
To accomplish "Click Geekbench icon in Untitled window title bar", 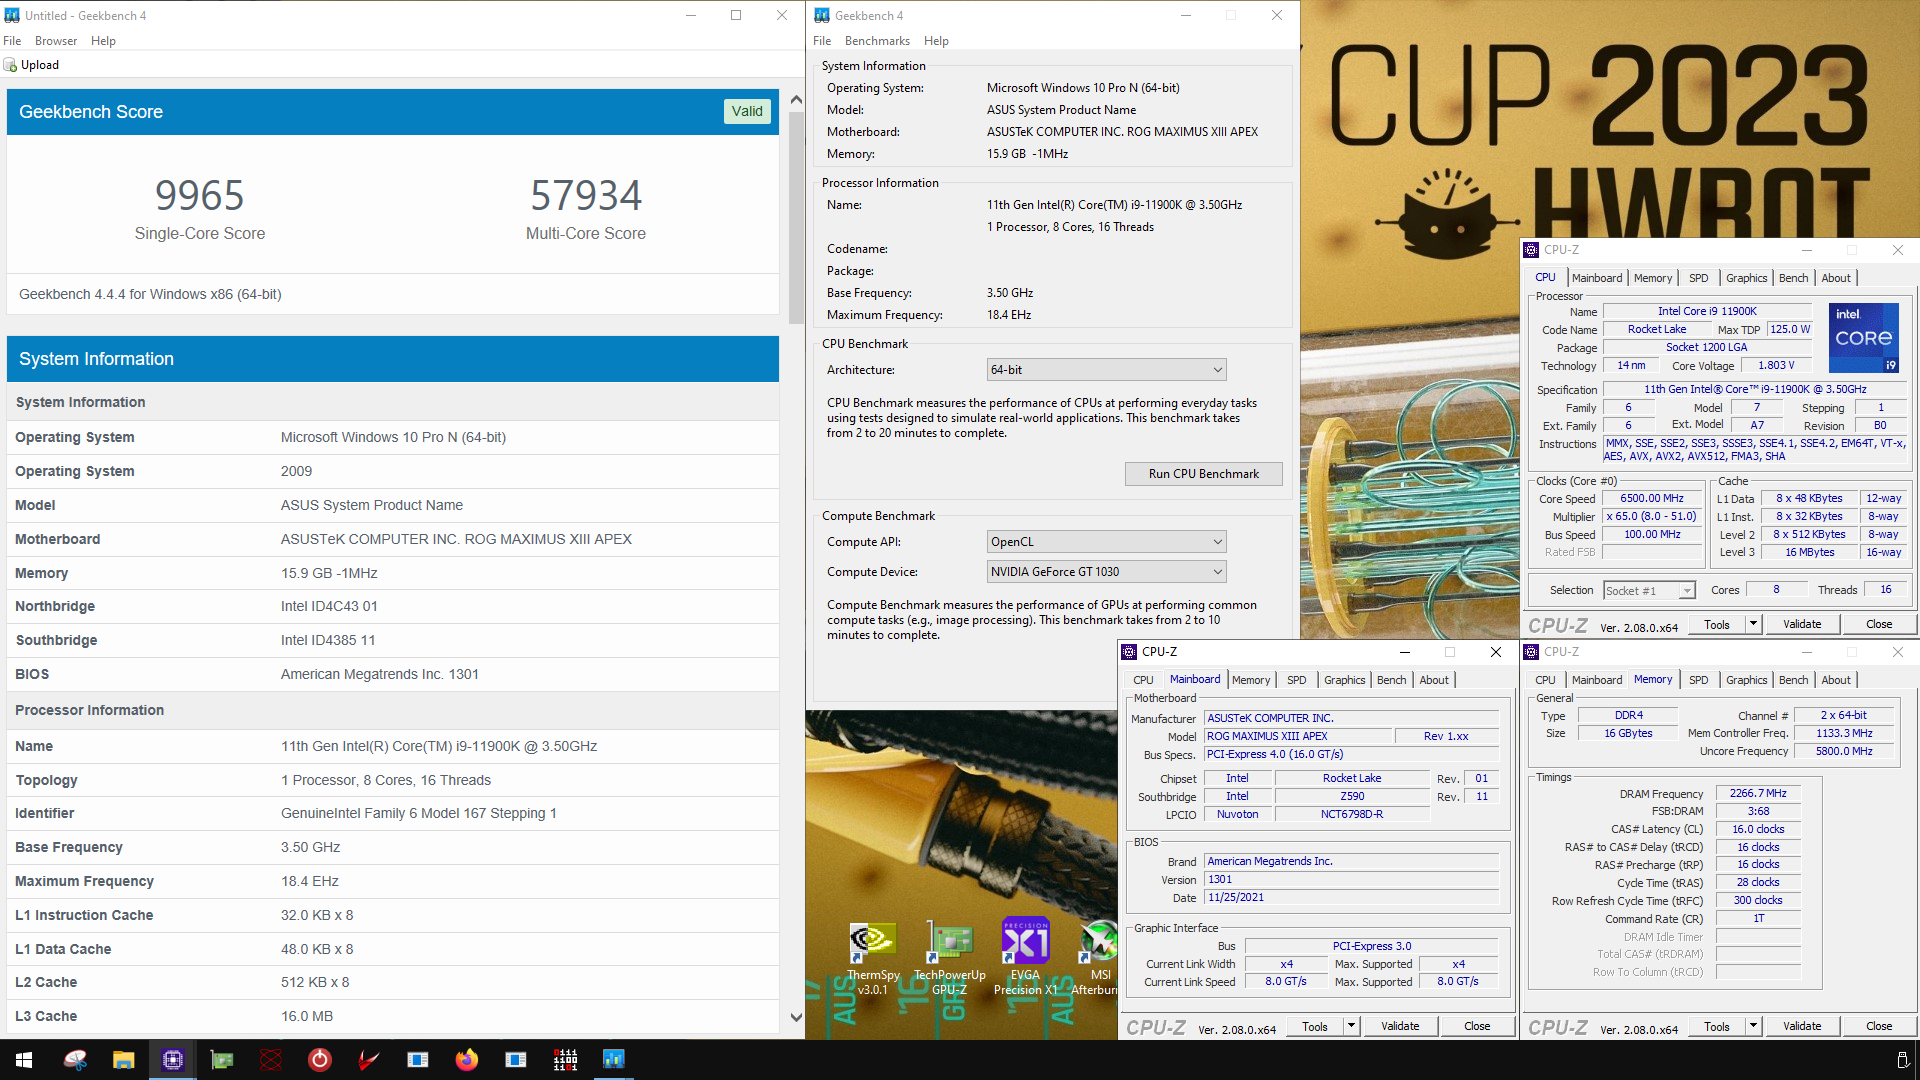I will (x=12, y=15).
